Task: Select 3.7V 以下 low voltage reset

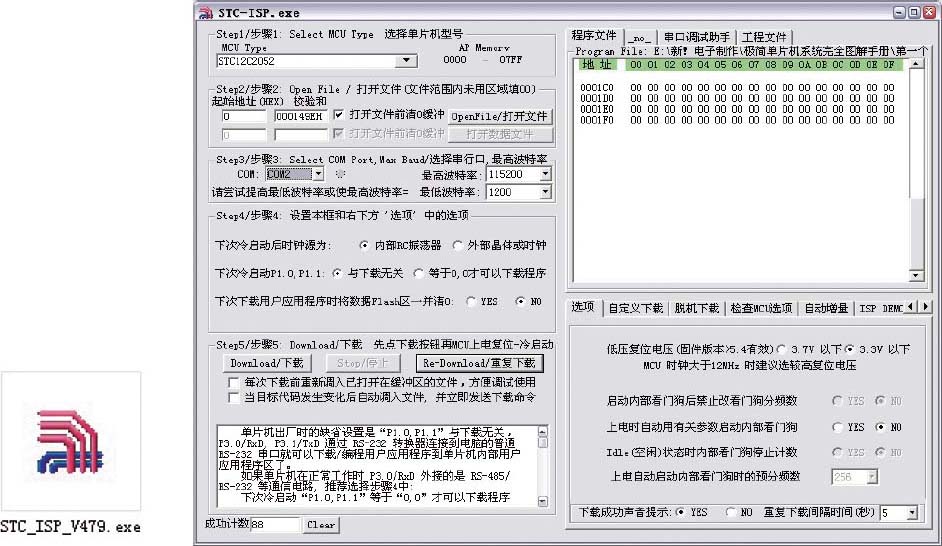Action: (x=781, y=349)
